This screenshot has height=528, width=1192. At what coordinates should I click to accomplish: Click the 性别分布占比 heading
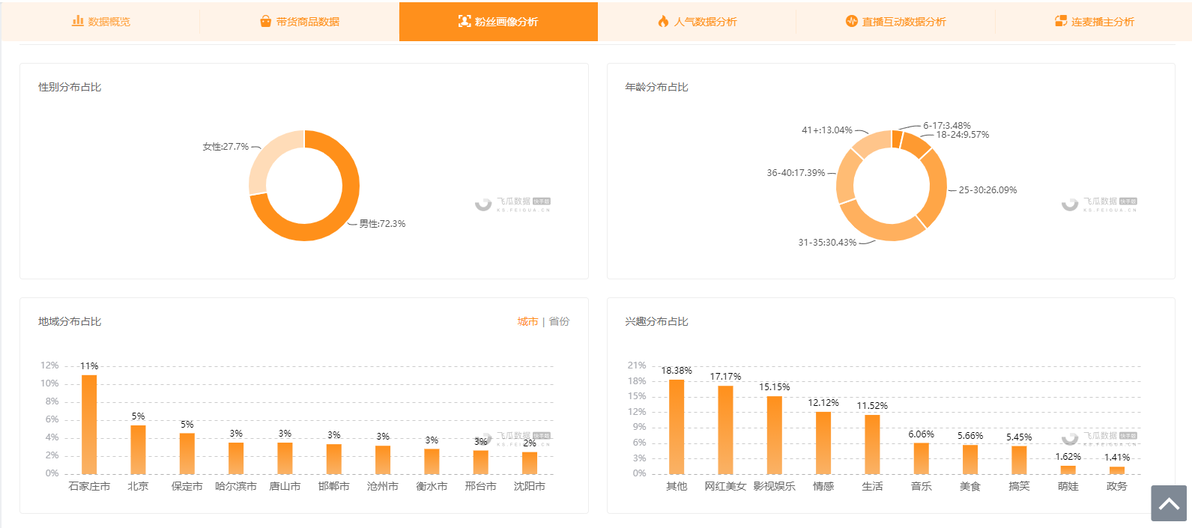(x=70, y=87)
